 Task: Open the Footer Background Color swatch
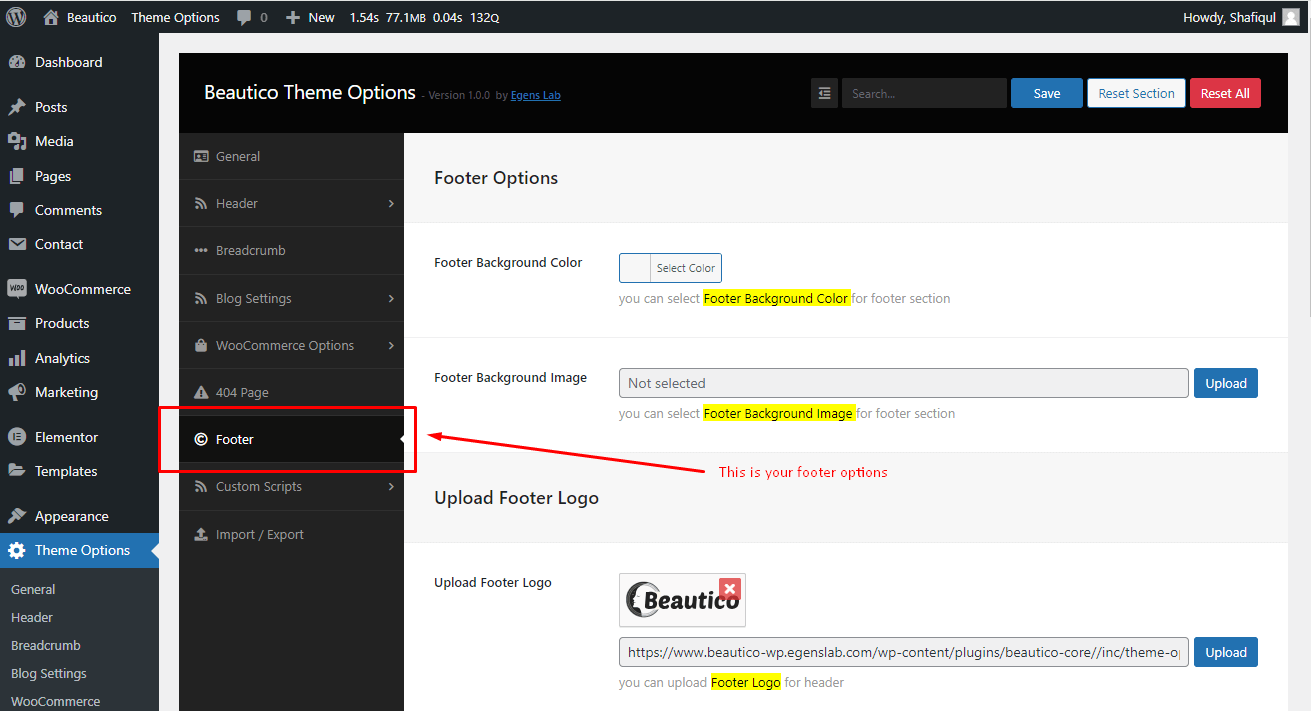click(x=635, y=268)
